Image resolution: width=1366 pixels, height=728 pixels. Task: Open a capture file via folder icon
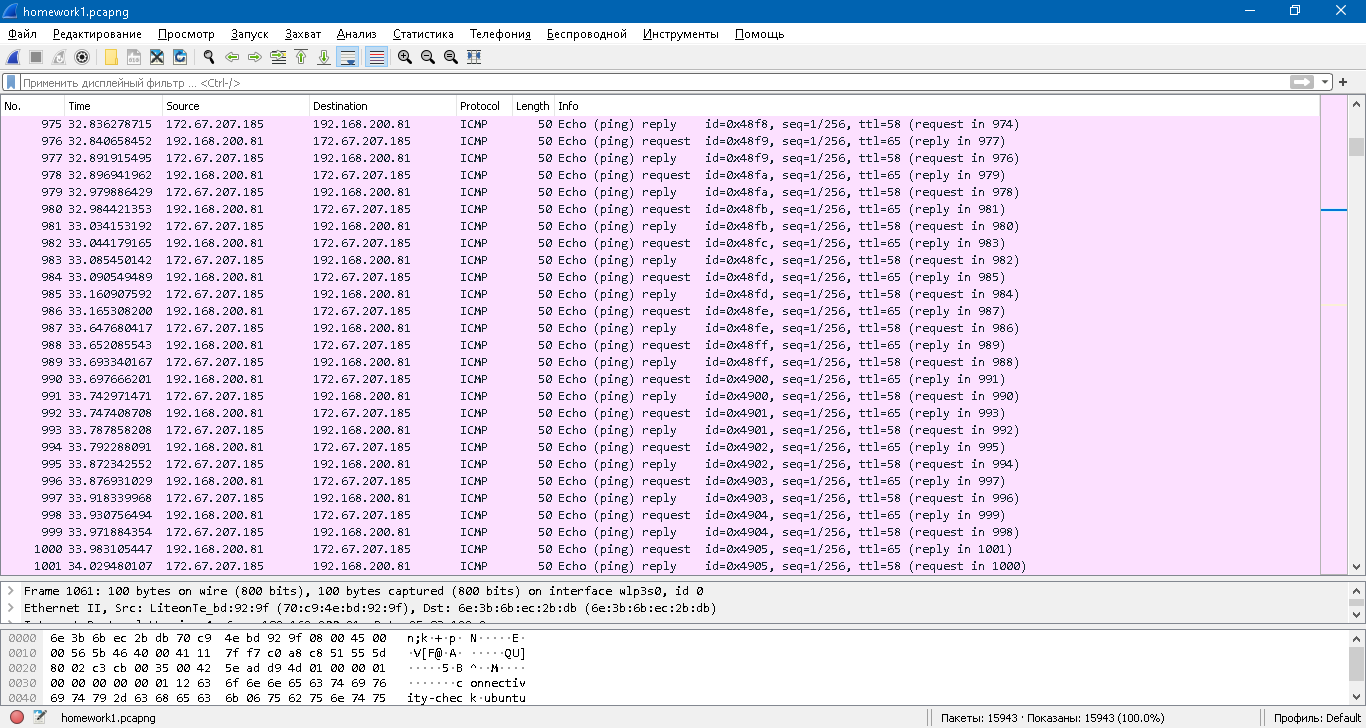[x=111, y=57]
